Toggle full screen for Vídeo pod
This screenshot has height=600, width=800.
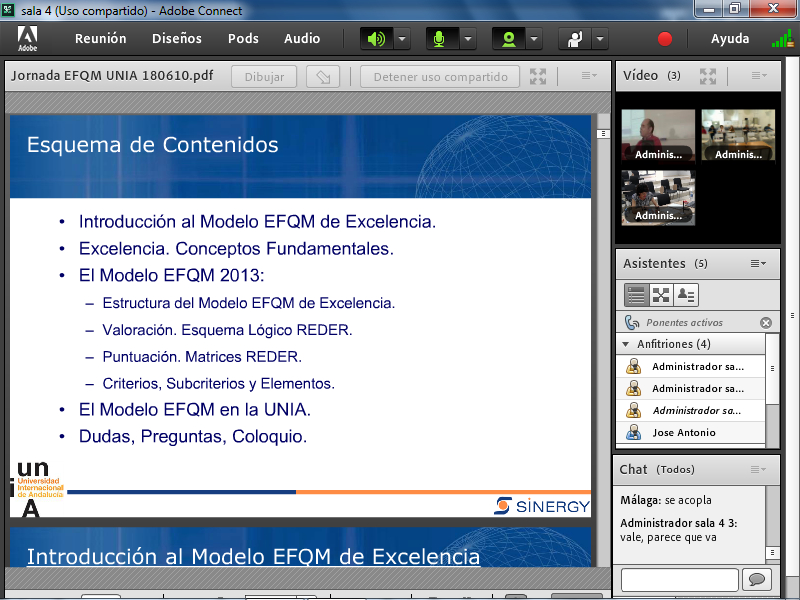pyautogui.click(x=708, y=77)
